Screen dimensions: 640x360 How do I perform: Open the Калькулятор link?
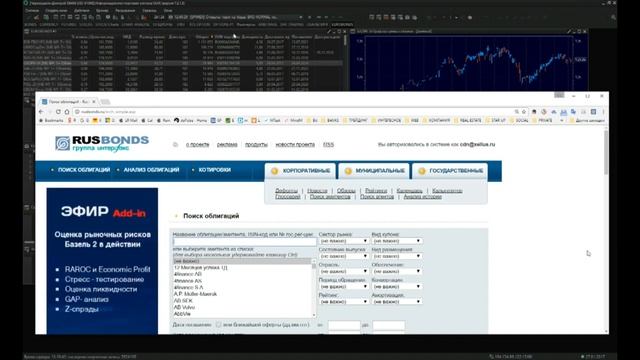tap(447, 191)
